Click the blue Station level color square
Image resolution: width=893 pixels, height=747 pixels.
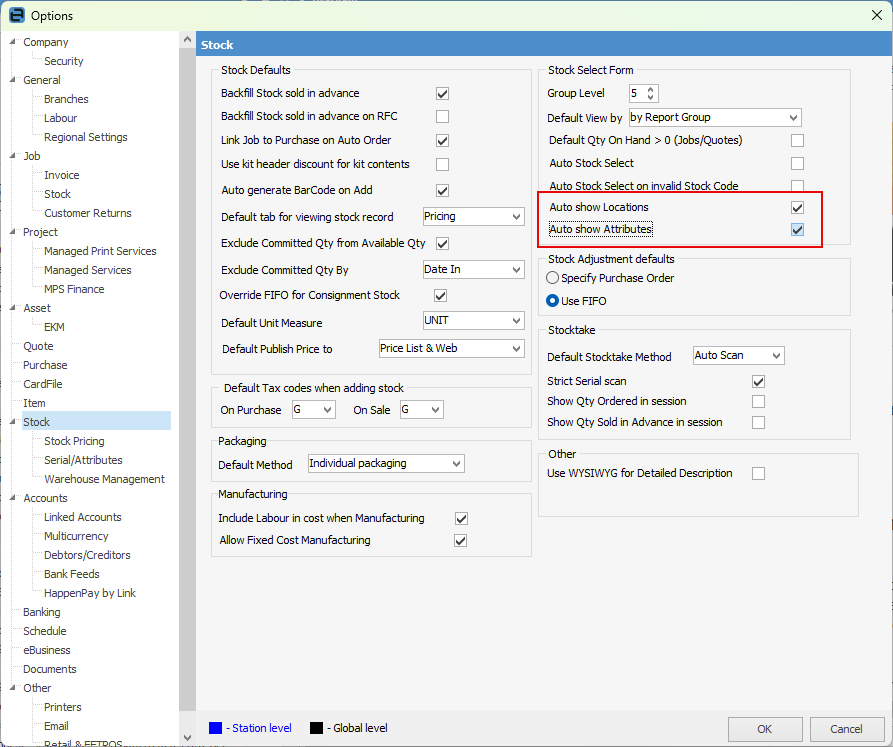click(215, 728)
